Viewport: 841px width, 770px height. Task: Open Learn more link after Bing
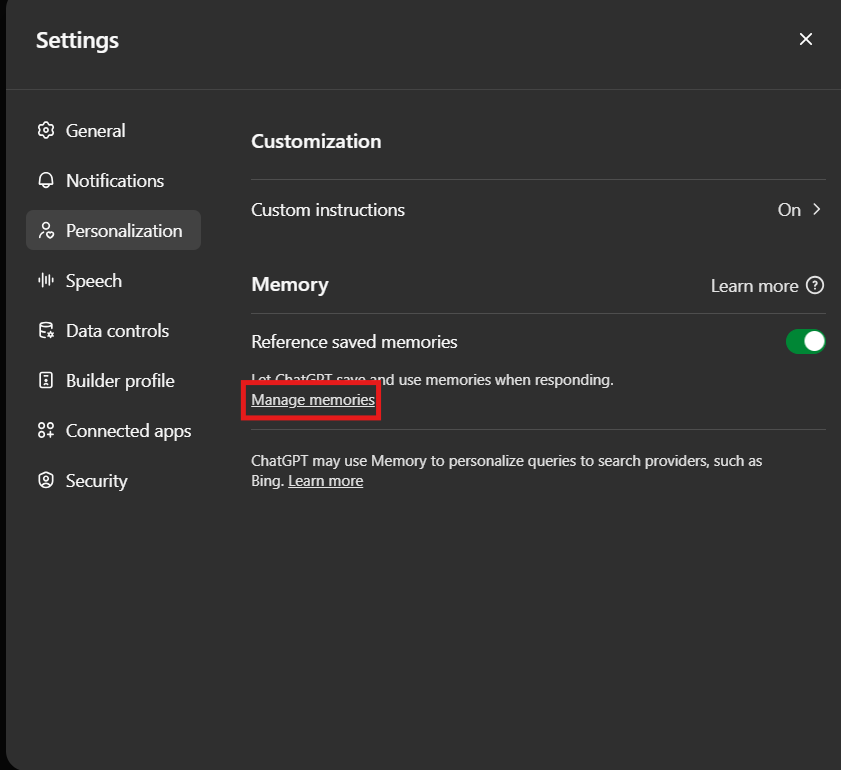pyautogui.click(x=325, y=481)
